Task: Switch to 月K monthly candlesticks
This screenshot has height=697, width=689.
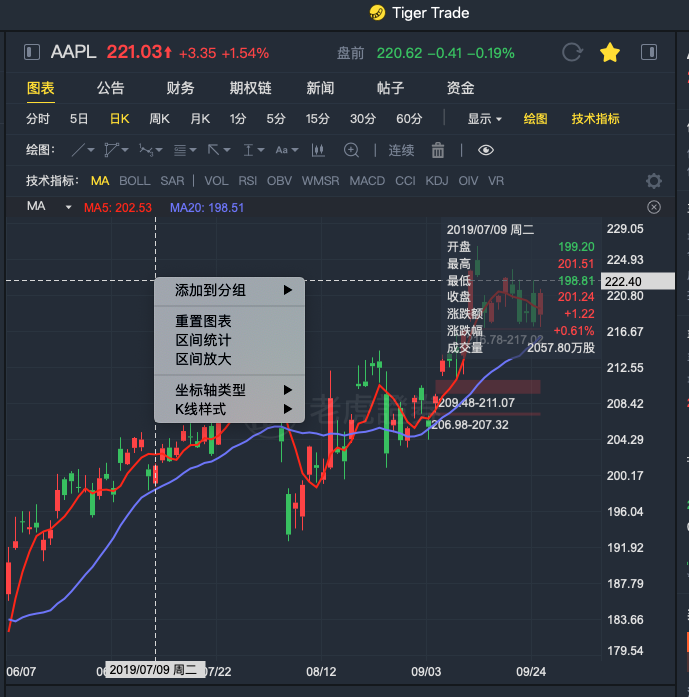Action: coord(200,119)
